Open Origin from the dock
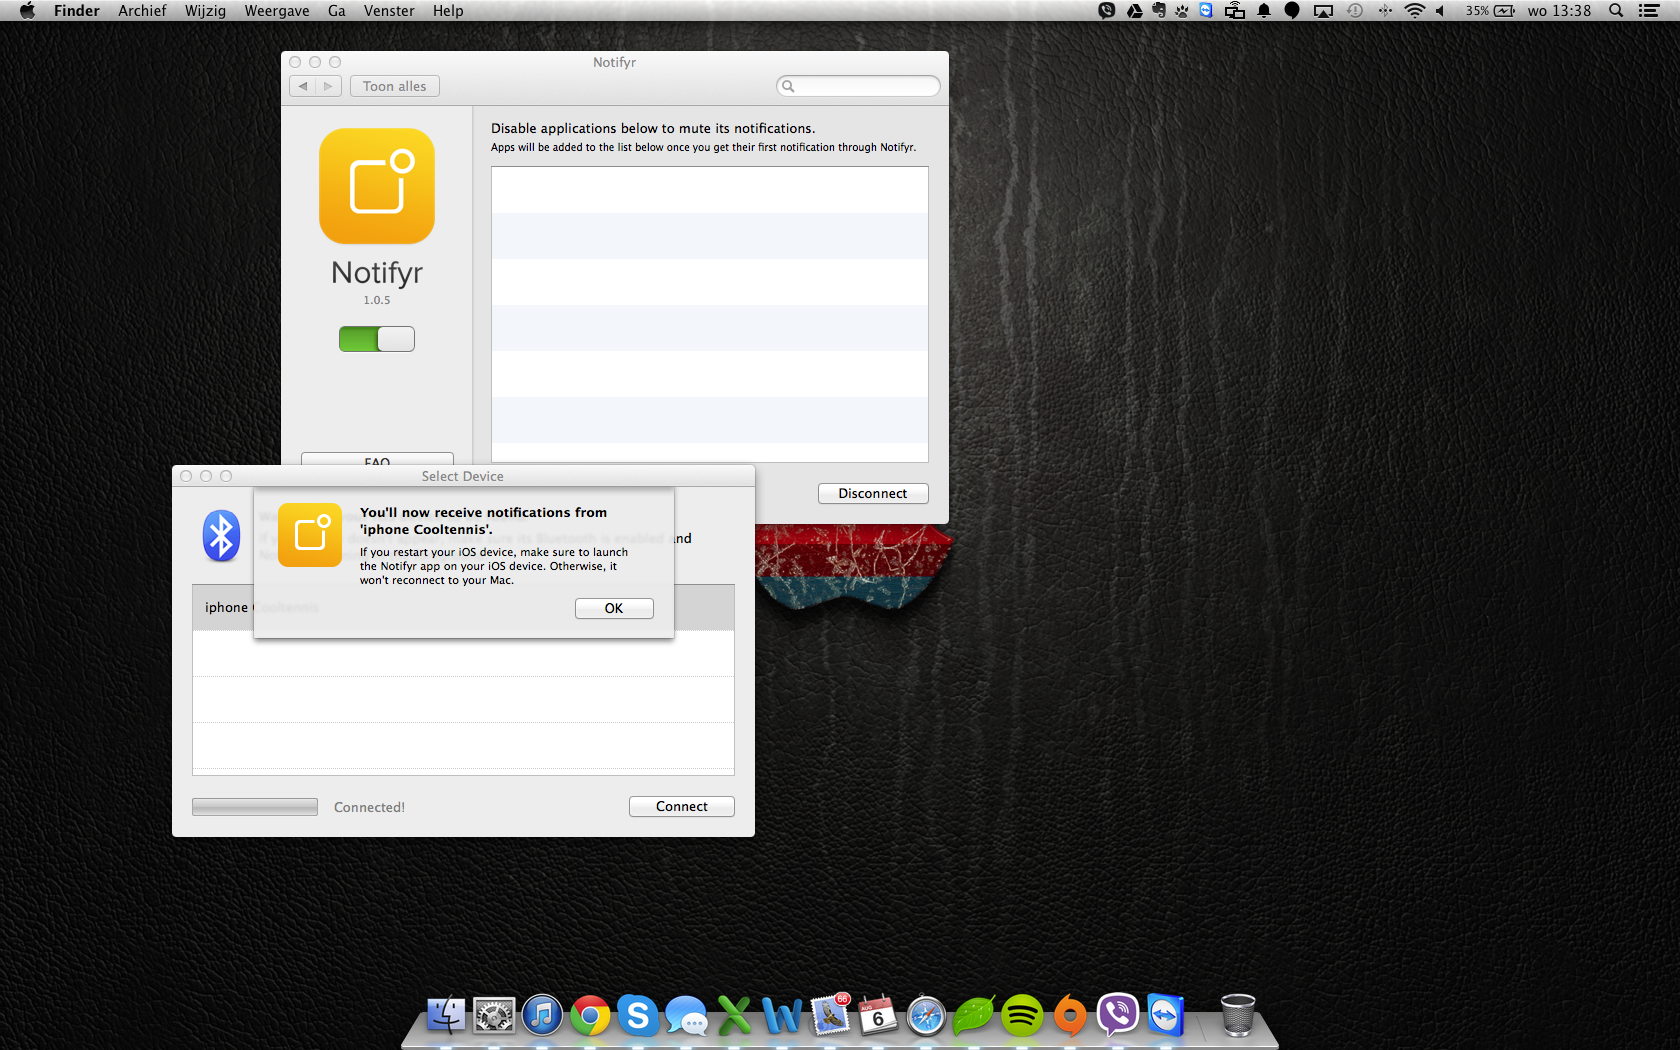Screen dimensions: 1680x1050 point(1070,1016)
